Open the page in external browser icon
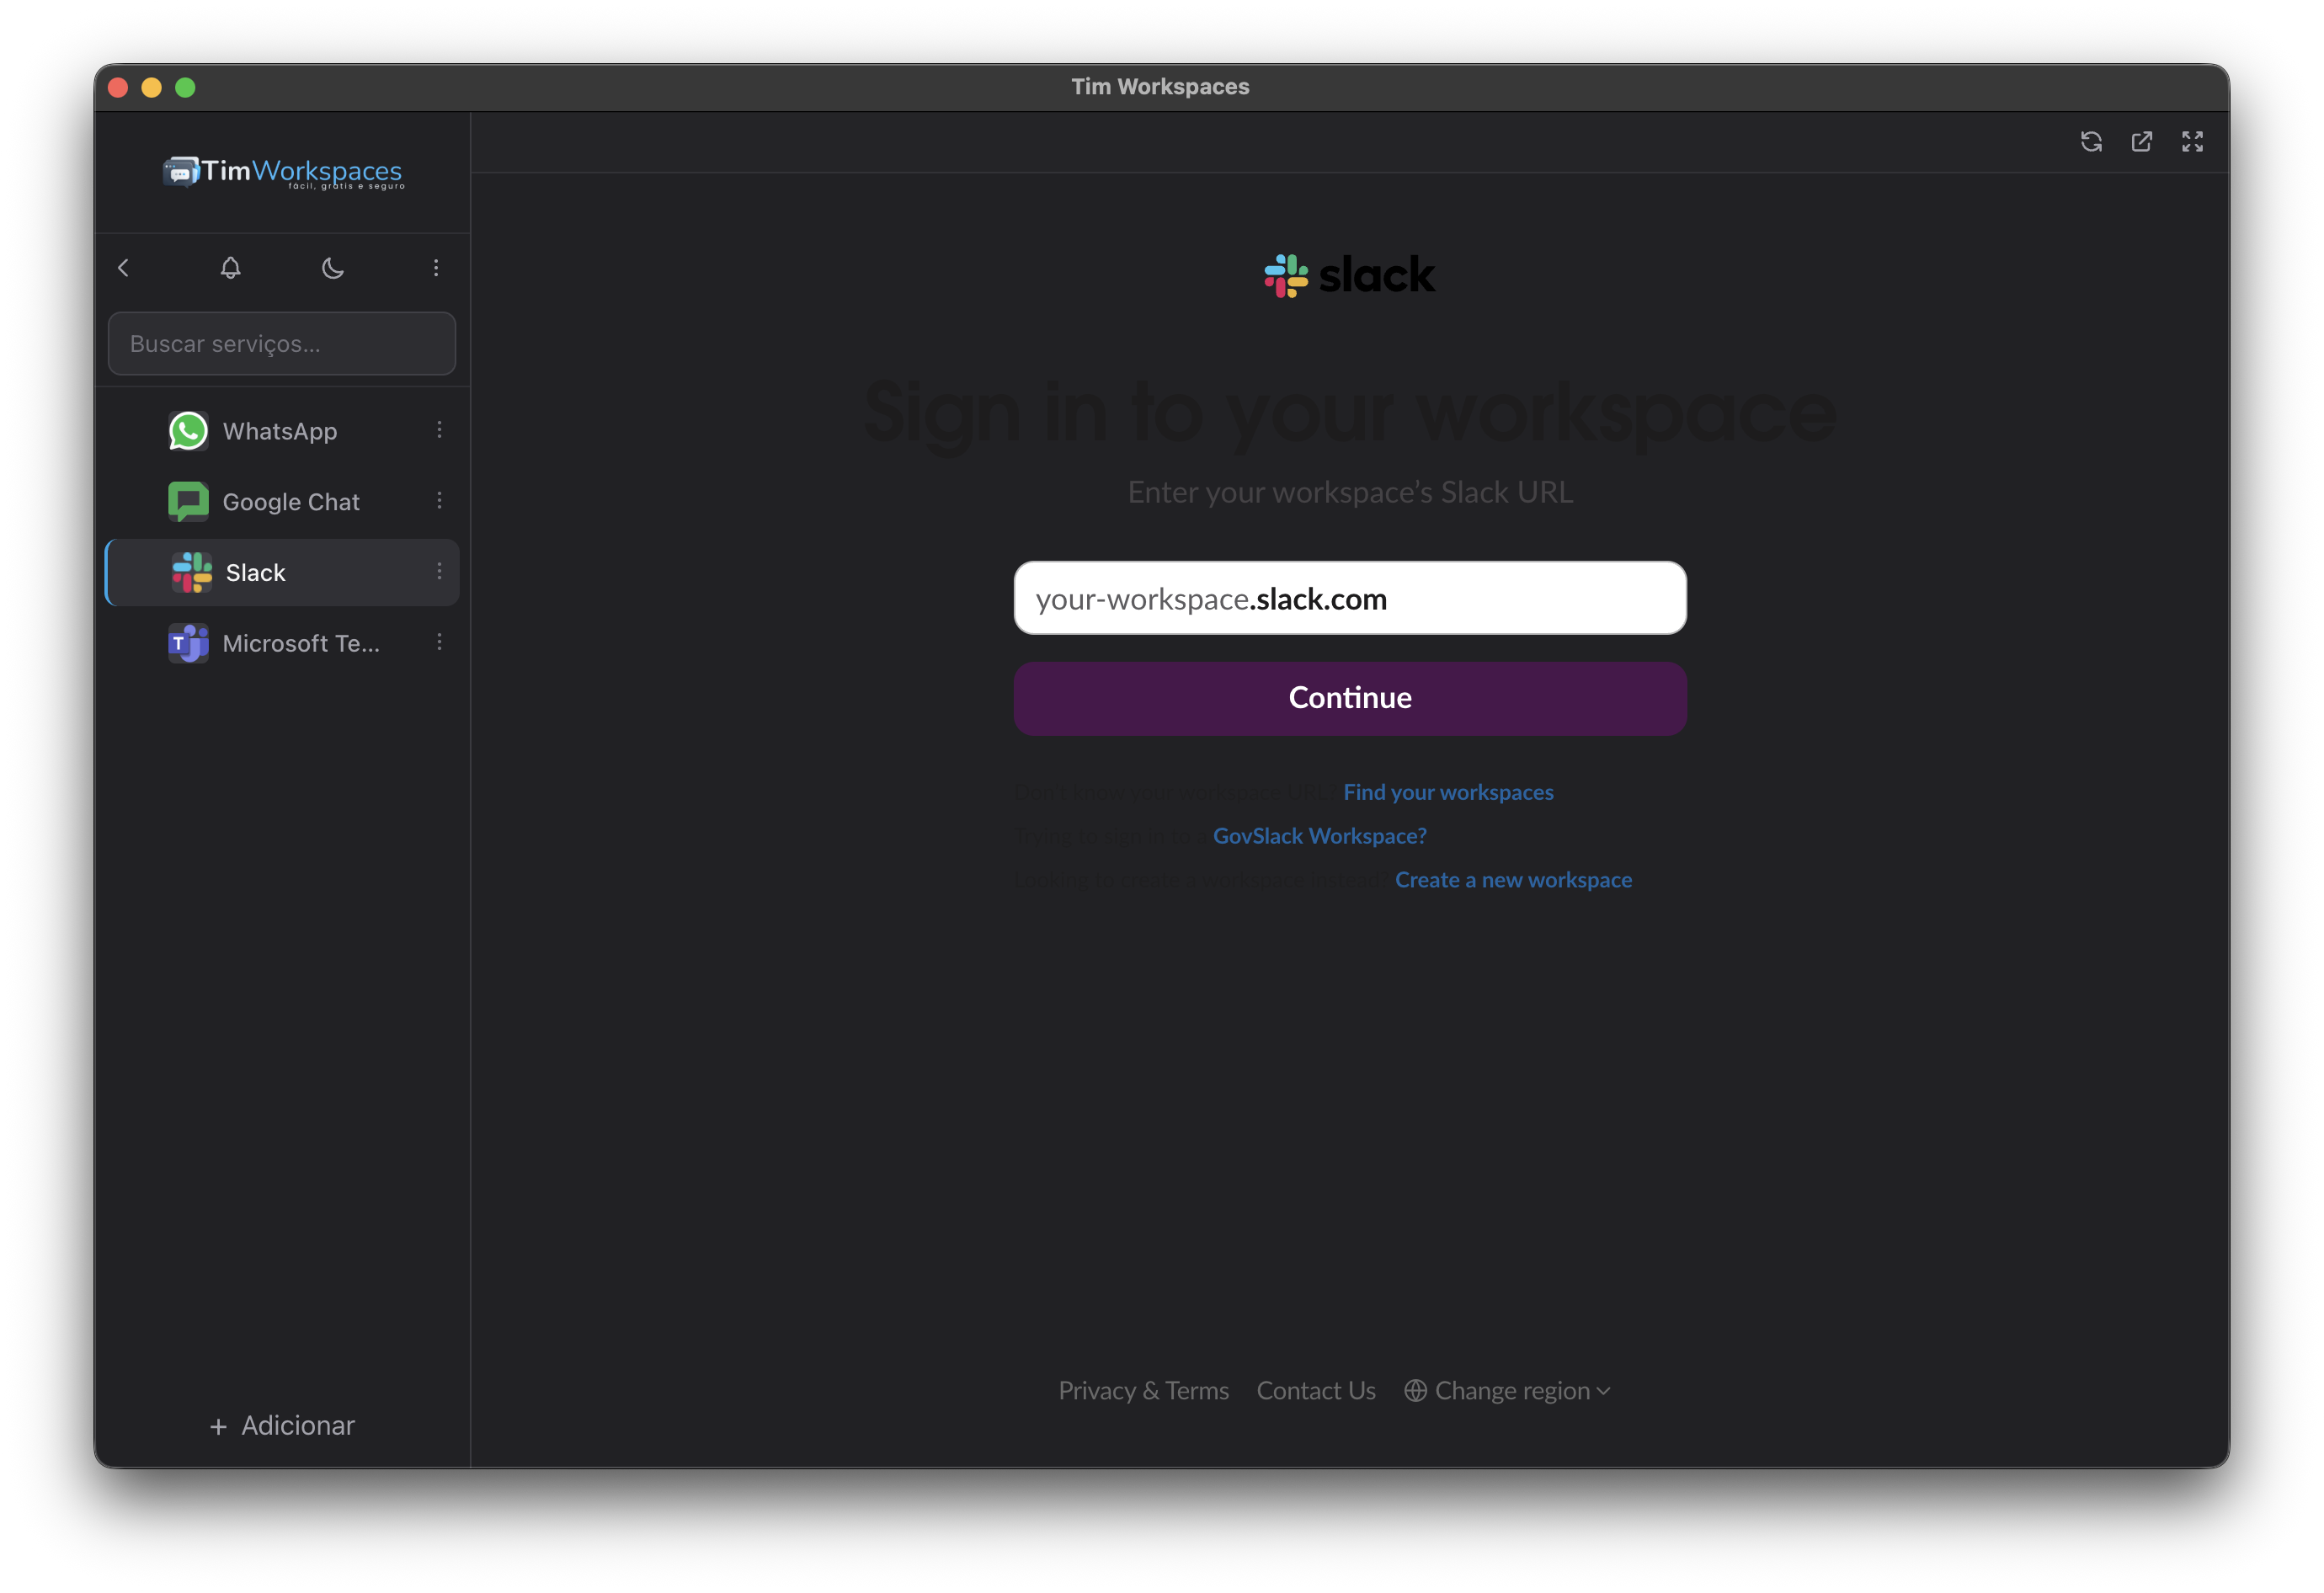The image size is (2324, 1593). click(2141, 141)
